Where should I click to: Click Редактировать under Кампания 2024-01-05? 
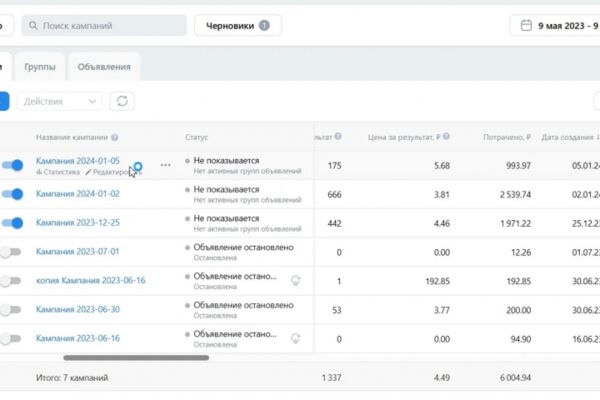tap(113, 172)
